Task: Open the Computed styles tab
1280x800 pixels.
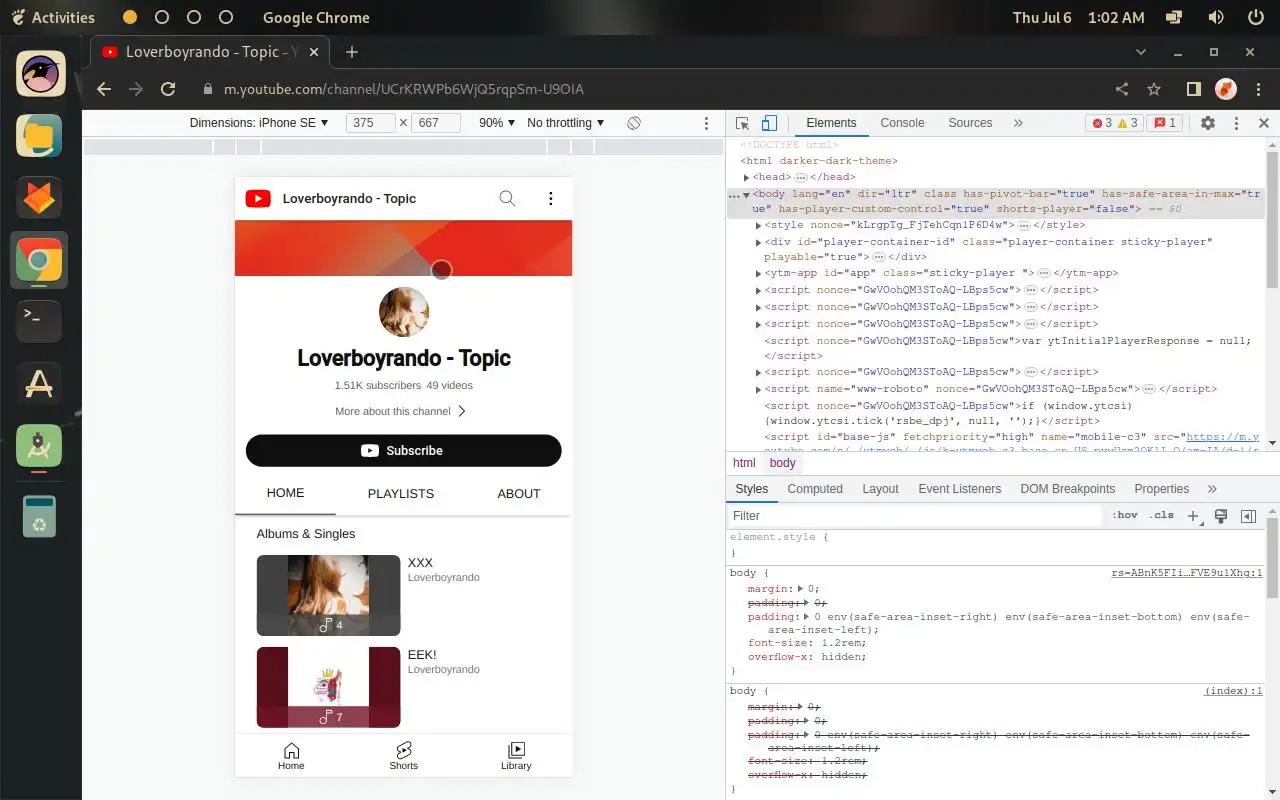Action: (x=815, y=489)
